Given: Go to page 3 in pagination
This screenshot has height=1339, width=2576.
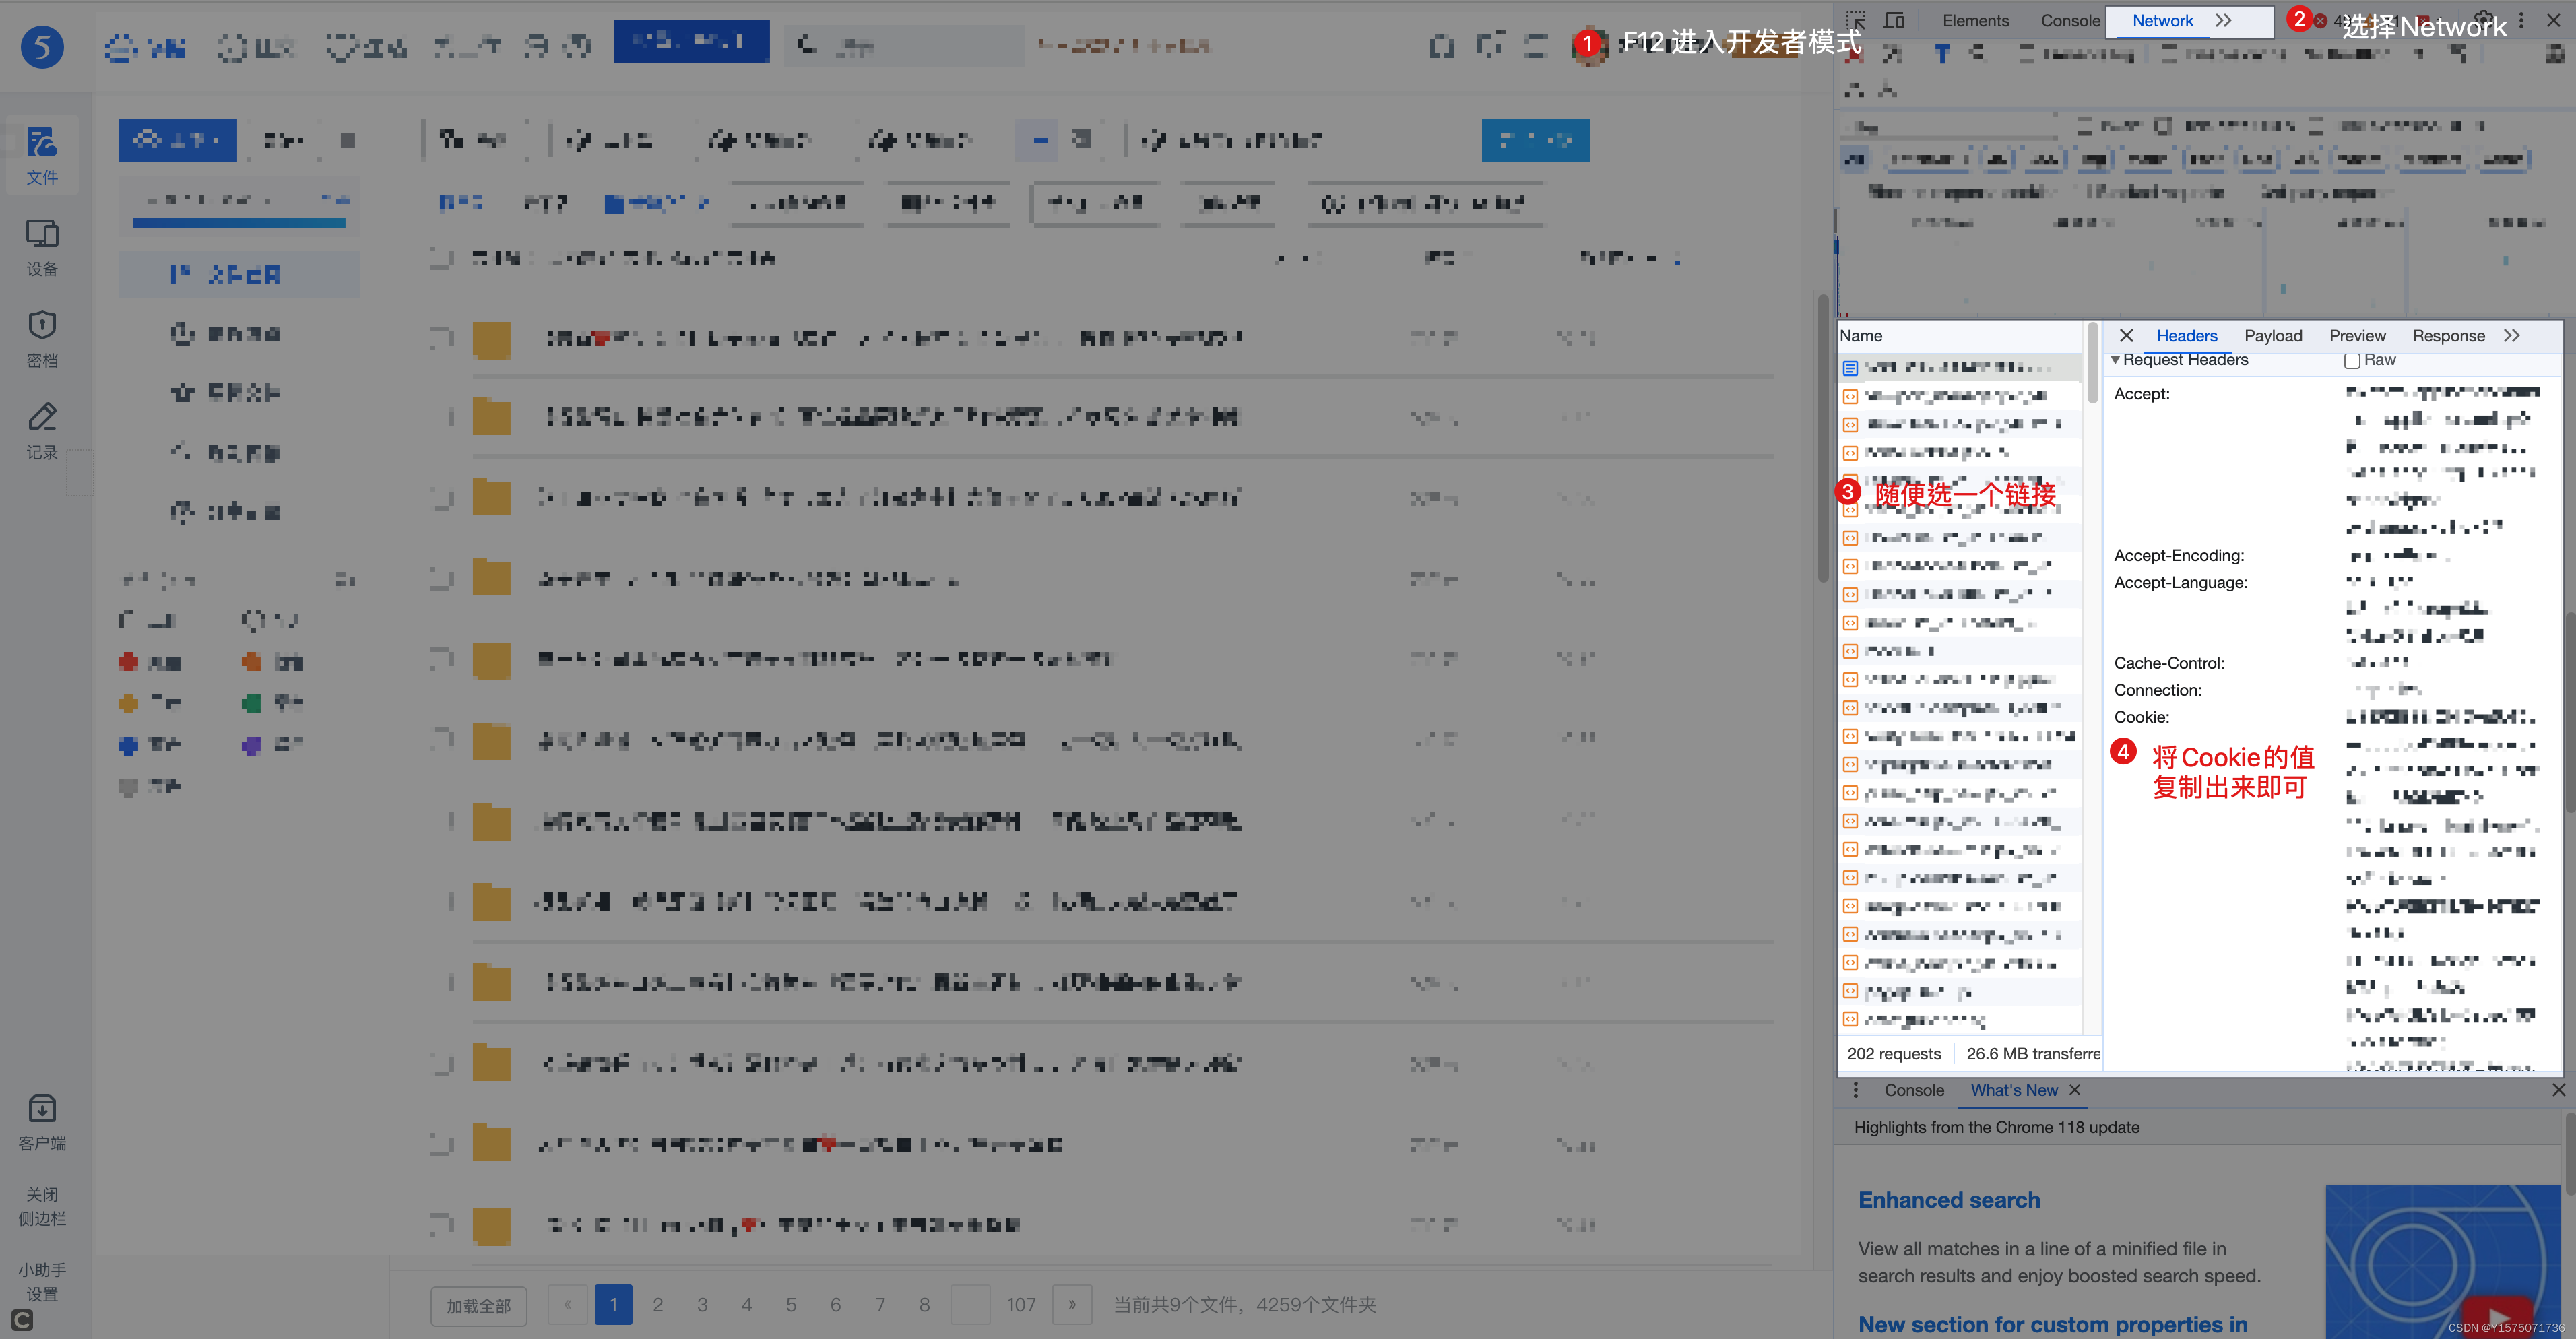Looking at the screenshot, I should point(702,1305).
